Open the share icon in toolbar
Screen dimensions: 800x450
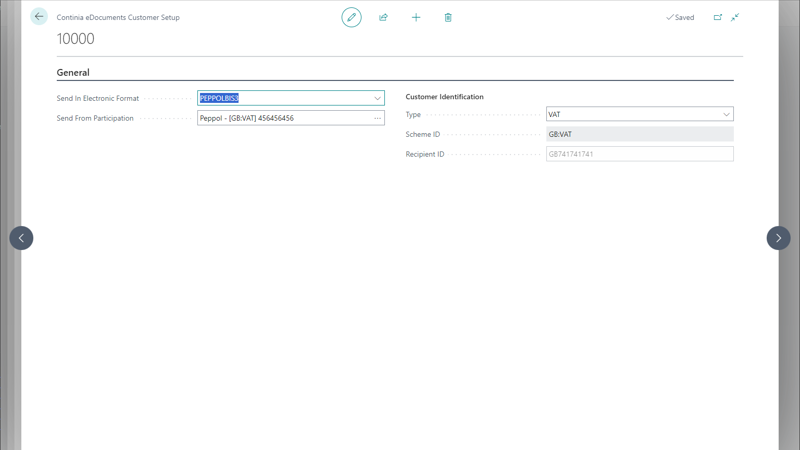pyautogui.click(x=383, y=17)
